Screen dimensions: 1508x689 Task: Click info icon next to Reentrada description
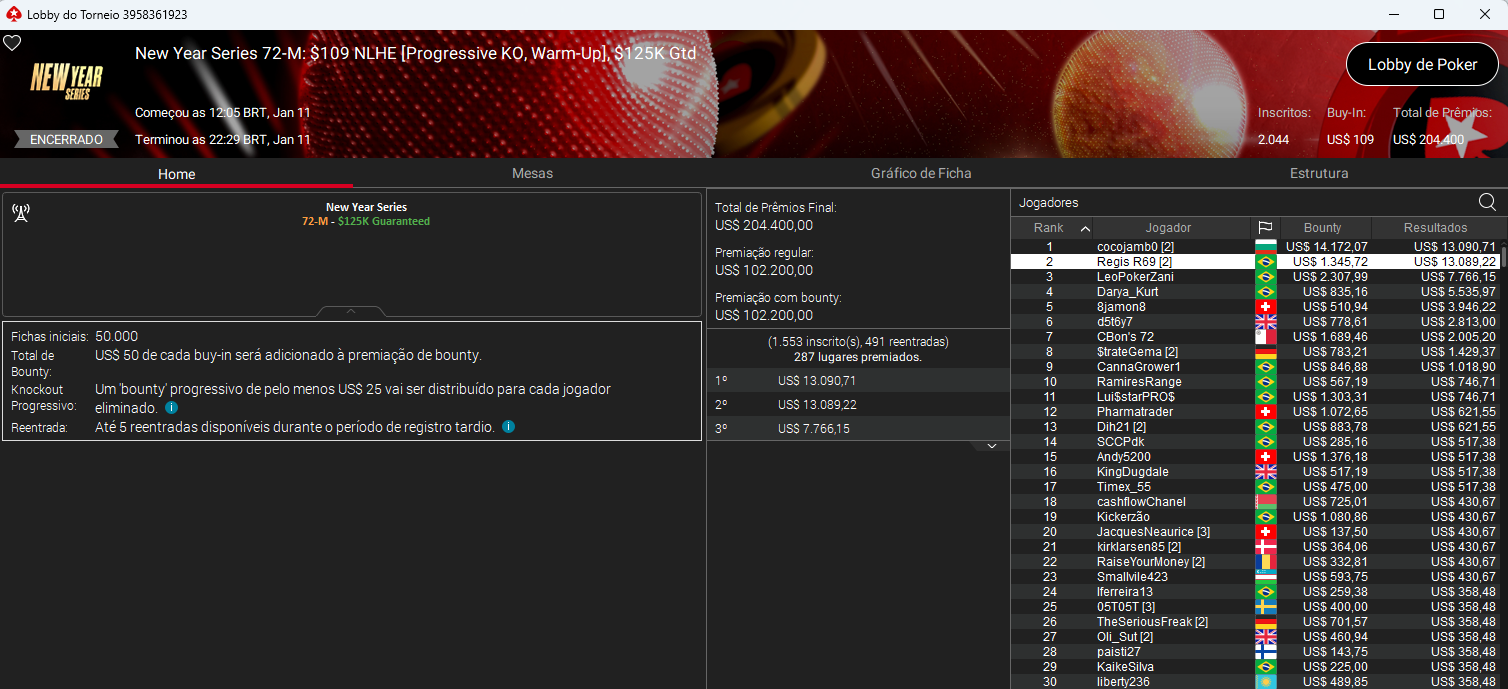[x=508, y=427]
